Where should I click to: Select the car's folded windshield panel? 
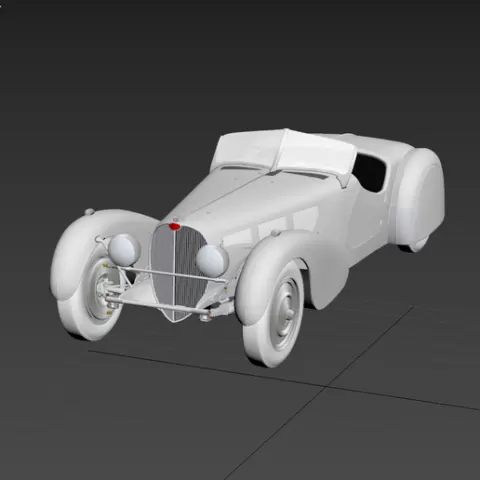pyautogui.click(x=283, y=152)
